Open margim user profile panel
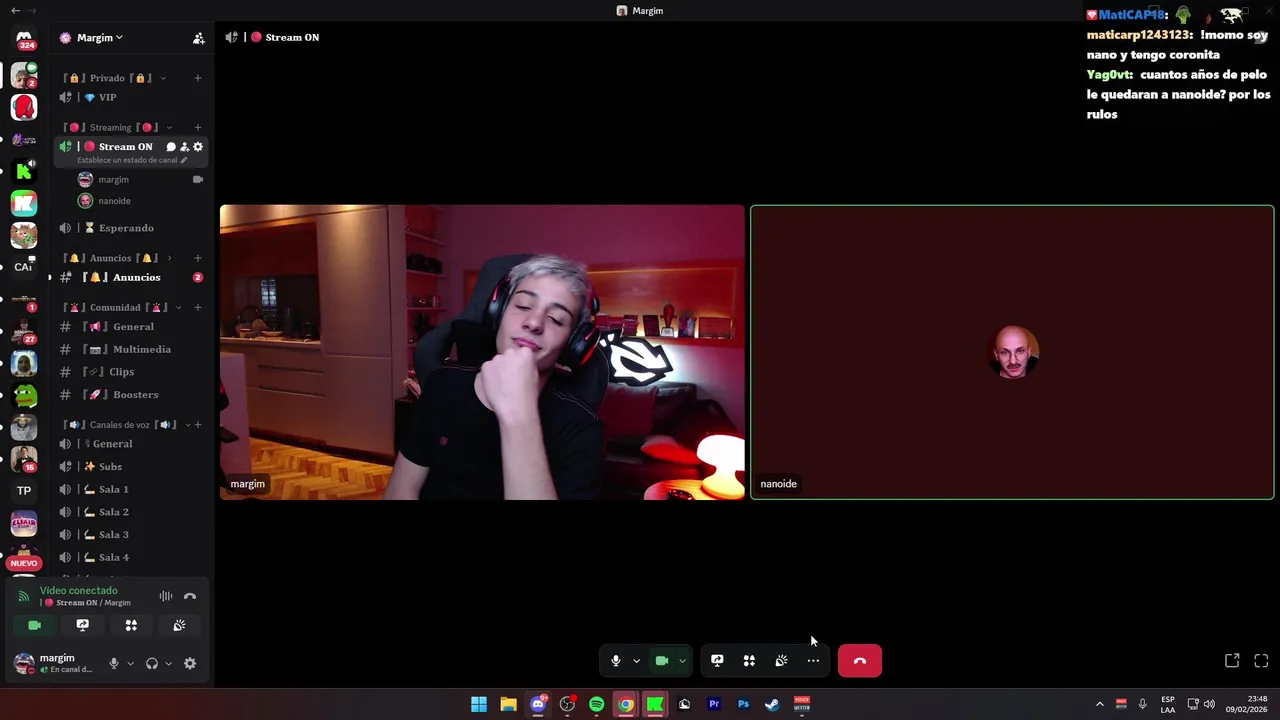 click(x=55, y=663)
